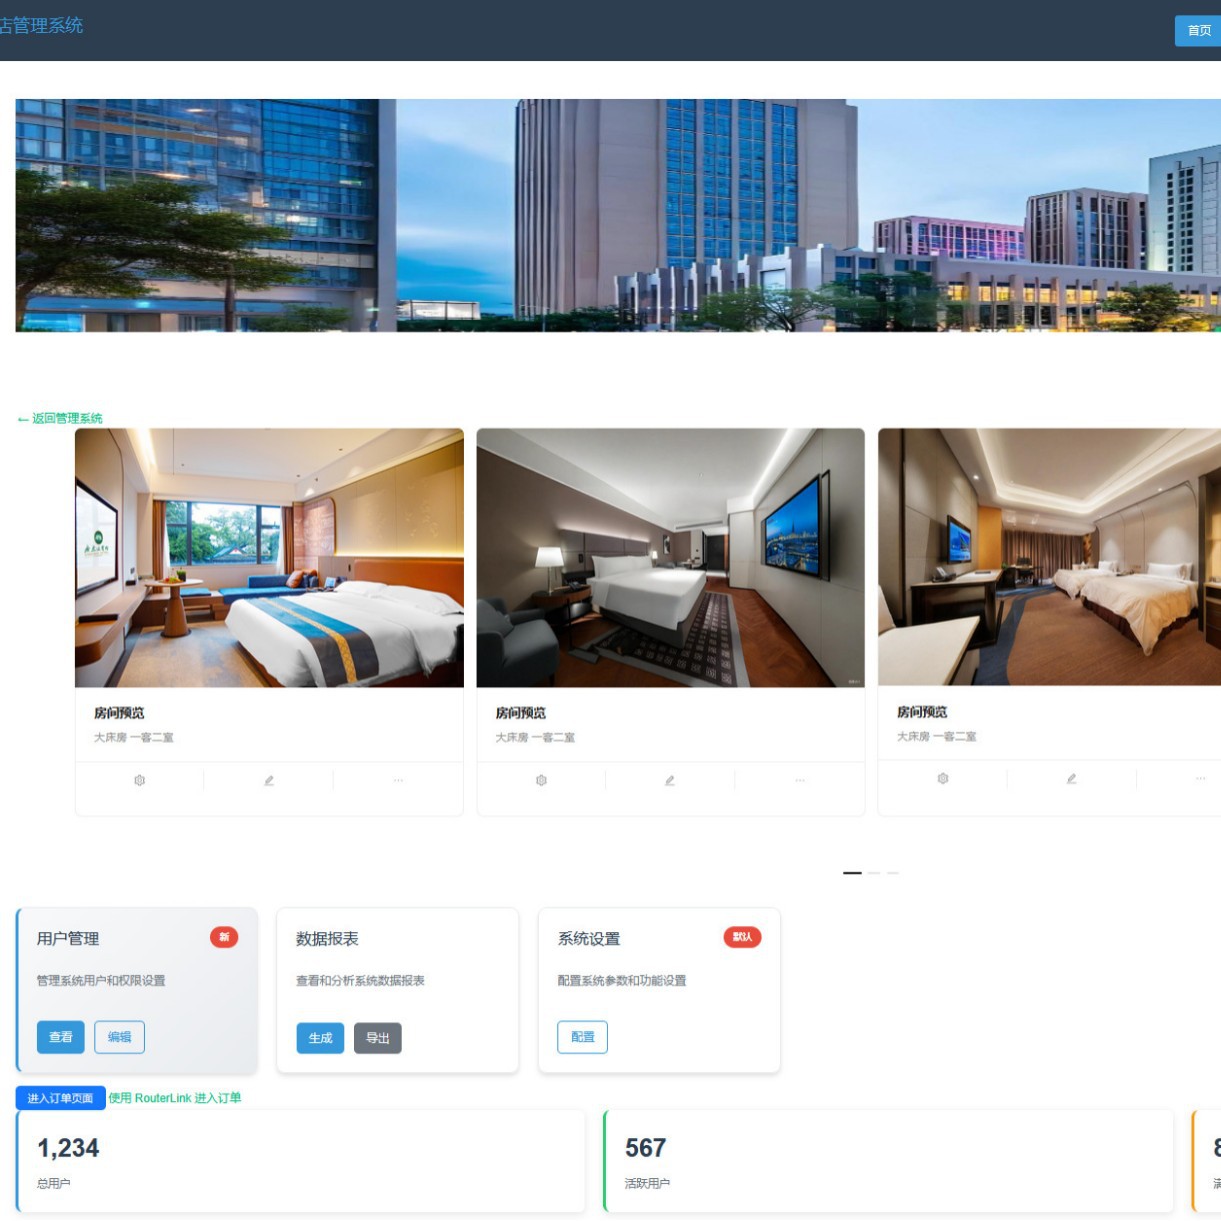Click the 查看 button in 用户管理
The width and height of the screenshot is (1221, 1221).
pyautogui.click(x=60, y=1037)
